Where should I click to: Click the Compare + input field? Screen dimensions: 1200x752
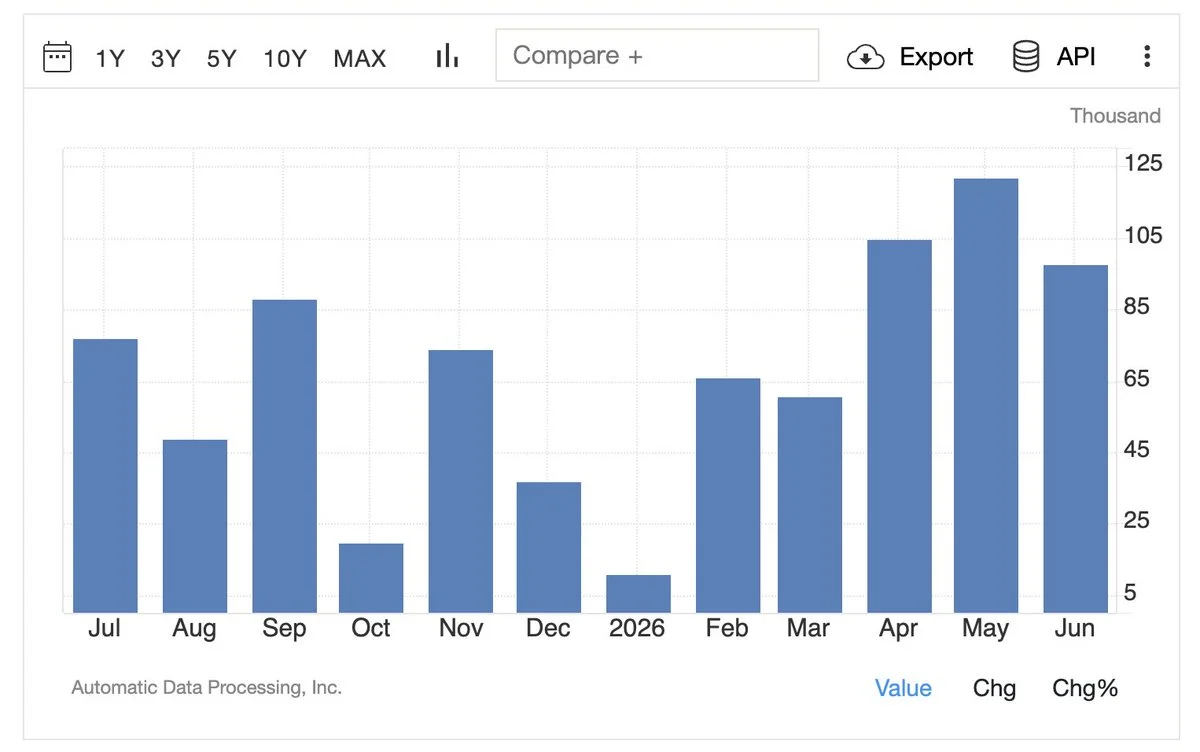point(657,55)
